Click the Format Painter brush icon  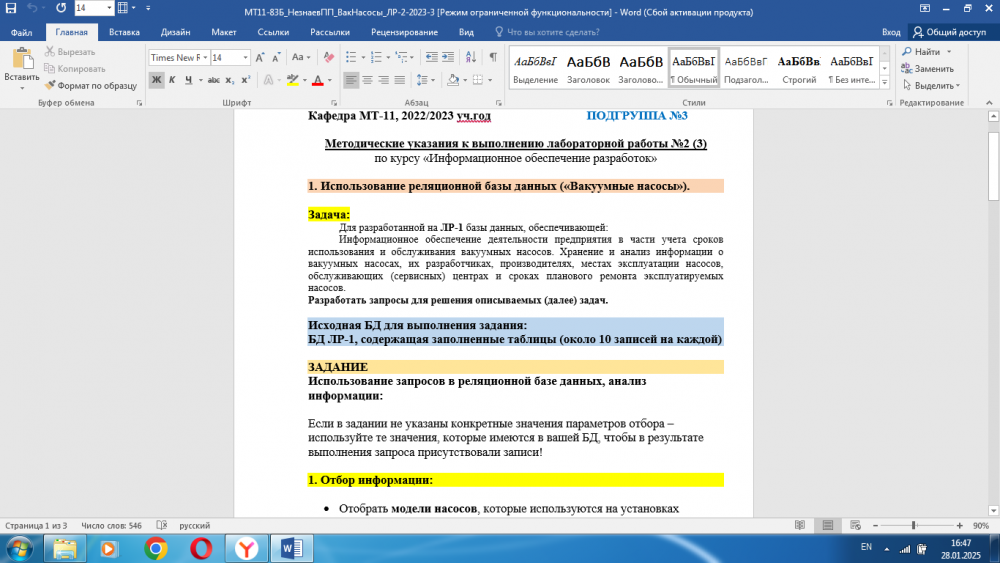tap(50, 86)
